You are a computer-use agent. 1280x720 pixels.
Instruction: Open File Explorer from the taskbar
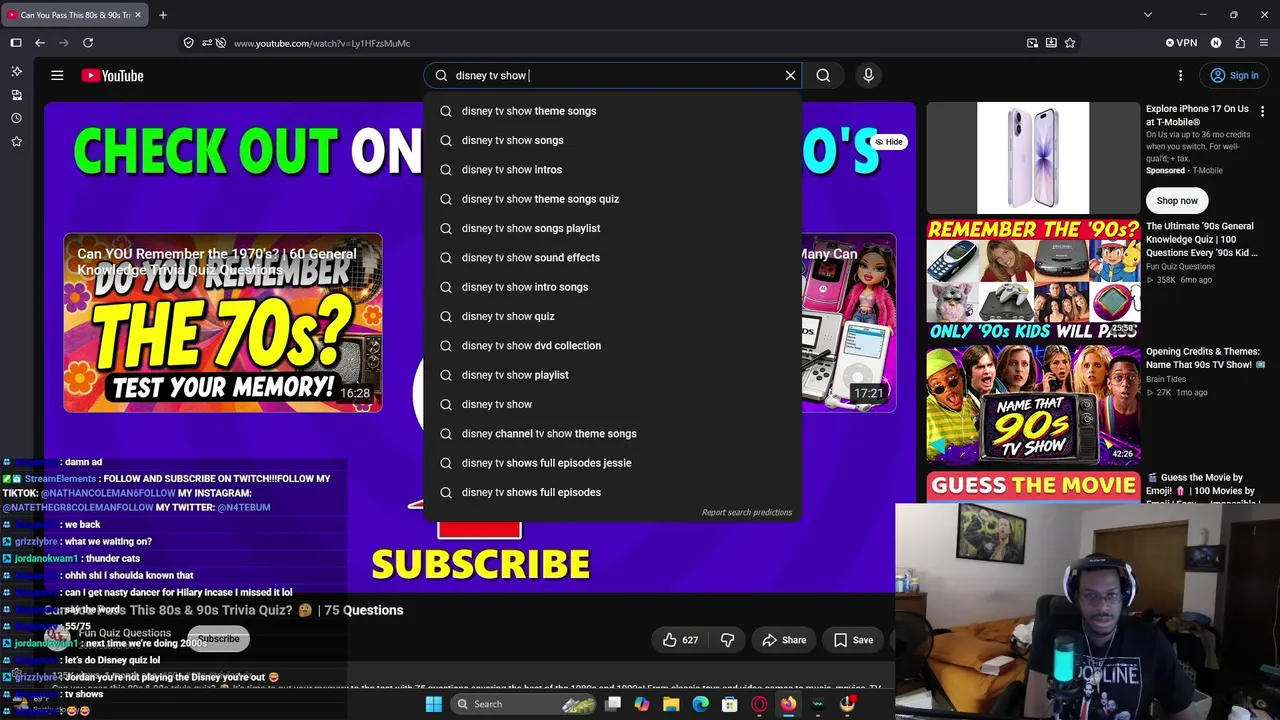(x=671, y=704)
